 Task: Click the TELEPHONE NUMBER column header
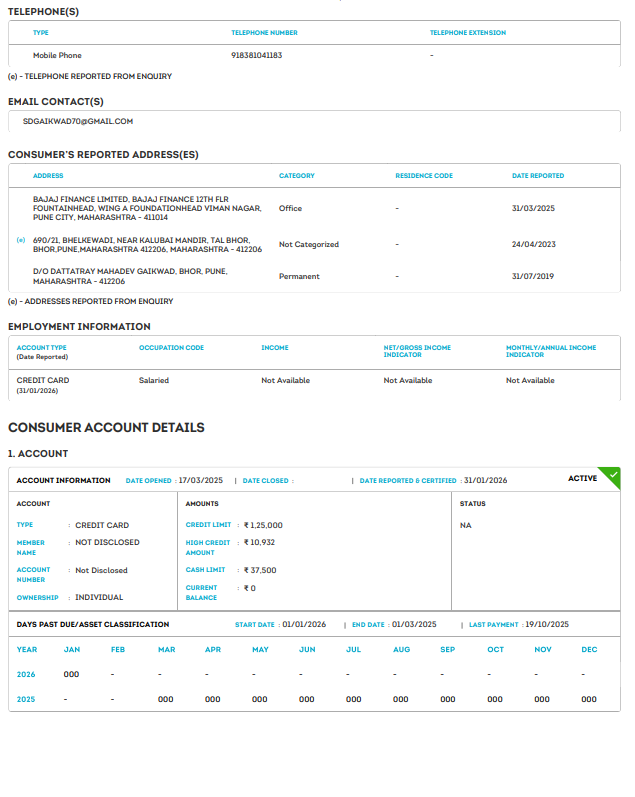click(264, 33)
